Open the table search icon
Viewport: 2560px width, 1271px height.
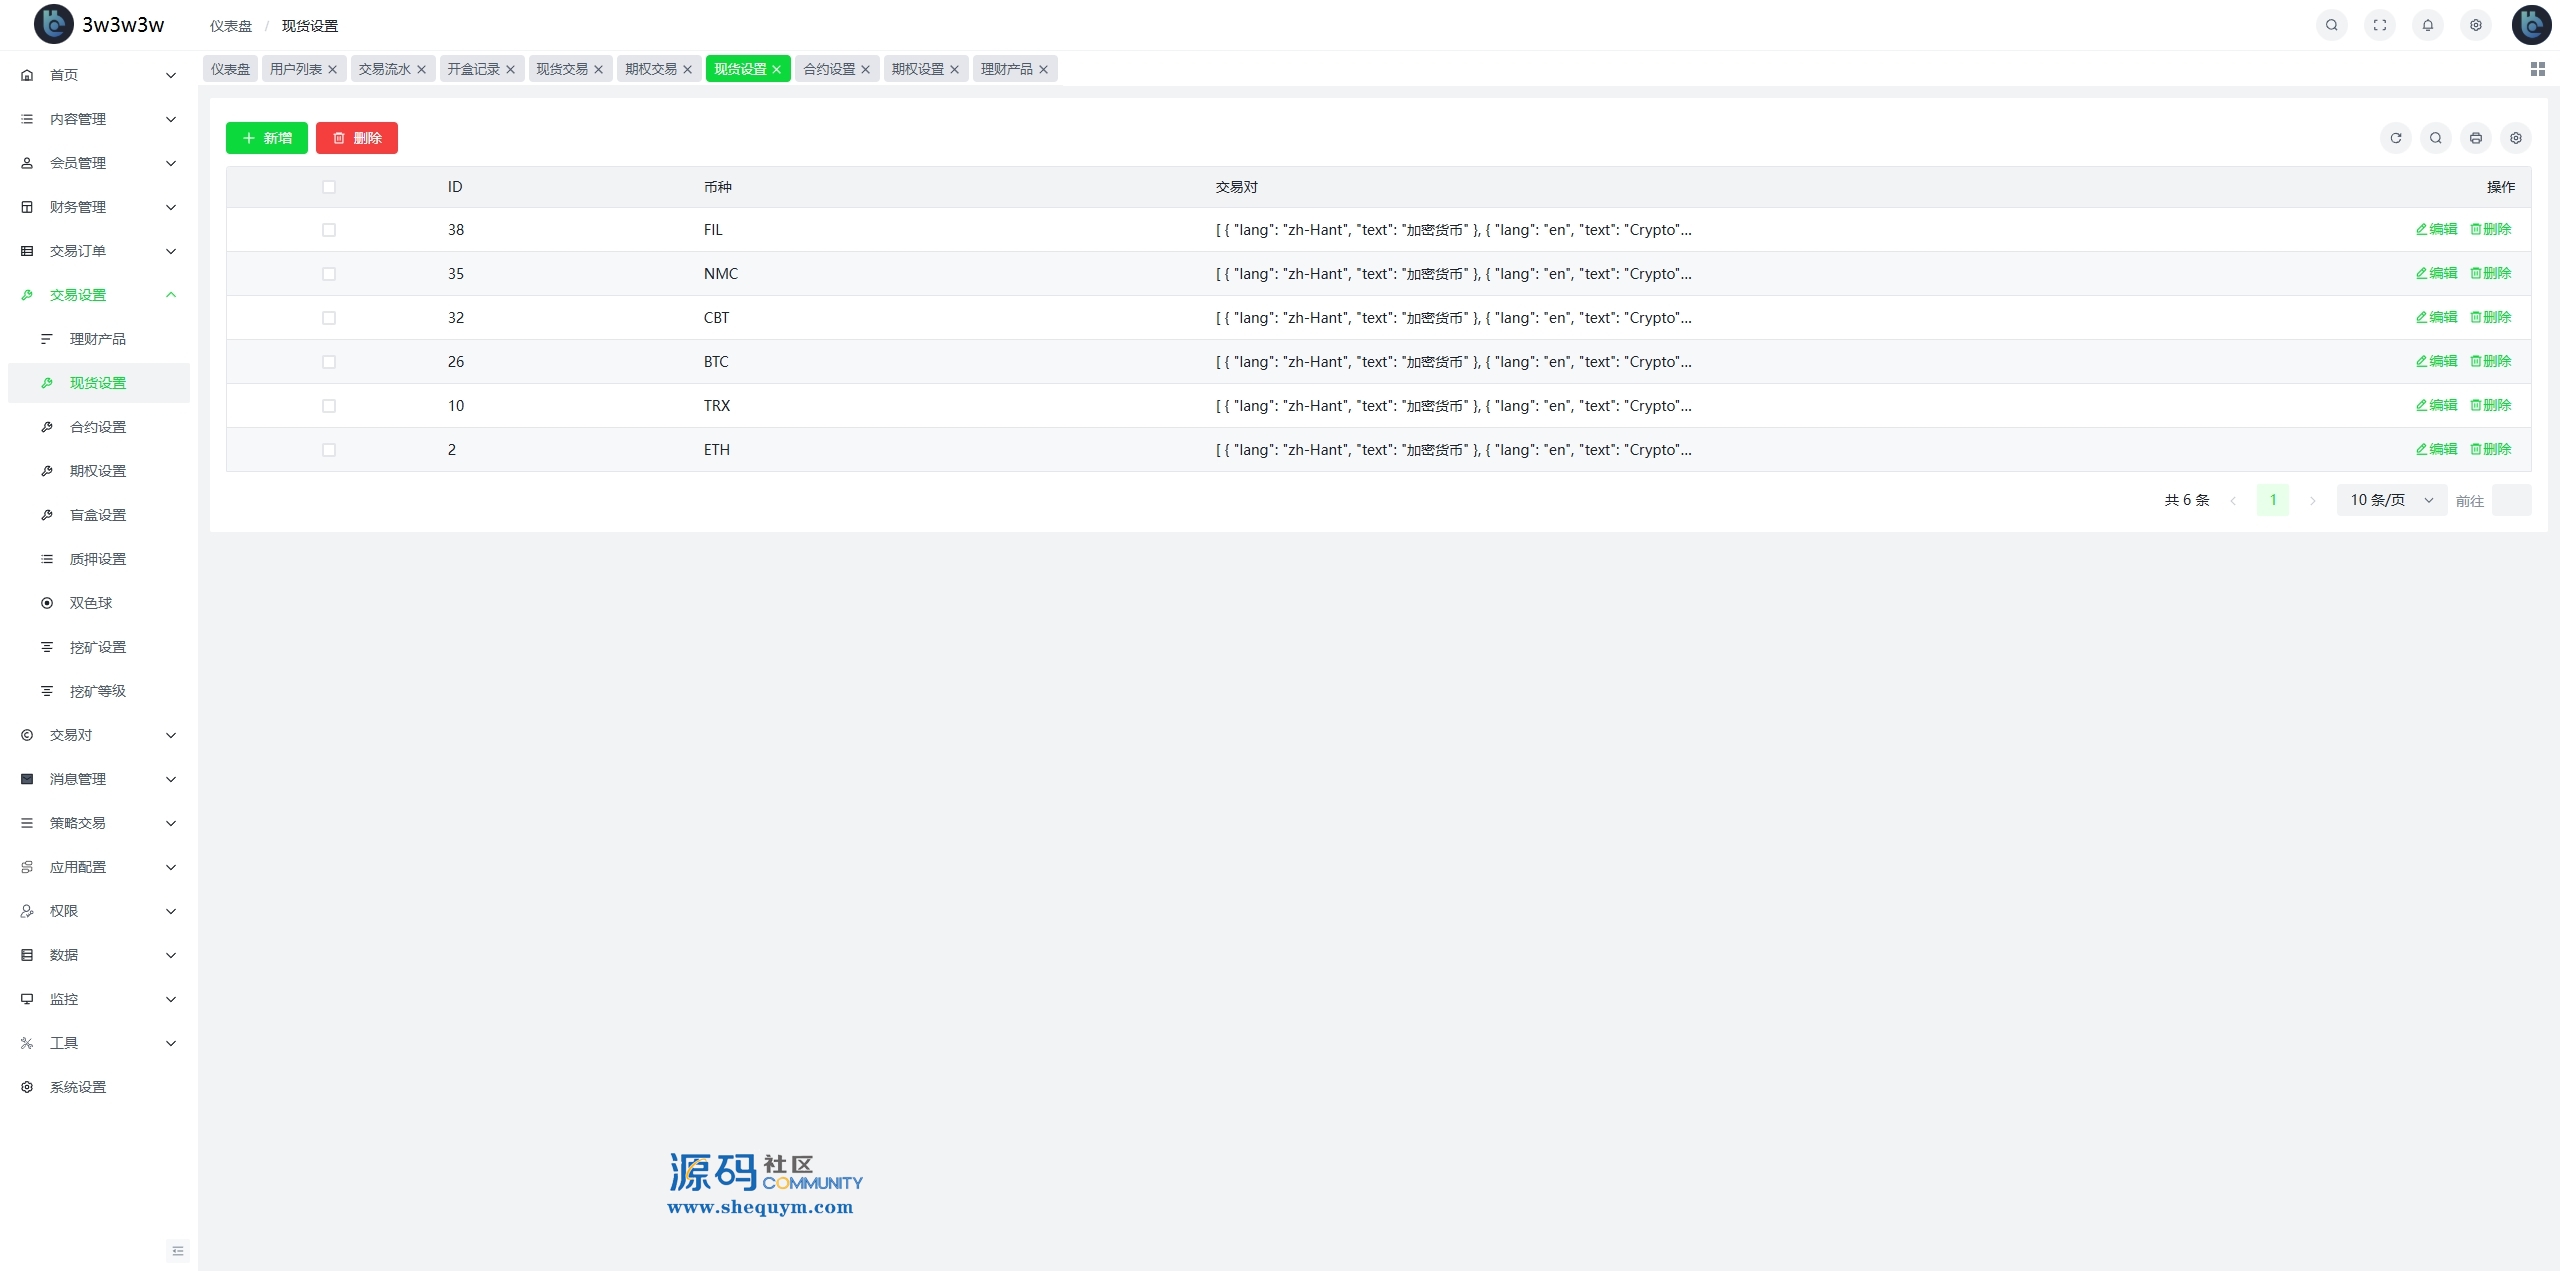pyautogui.click(x=2435, y=138)
